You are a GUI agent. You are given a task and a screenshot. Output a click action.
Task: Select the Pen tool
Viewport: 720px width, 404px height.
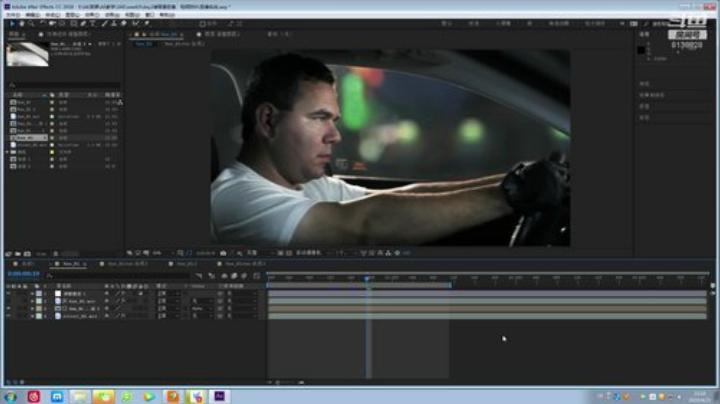pyautogui.click(x=83, y=23)
